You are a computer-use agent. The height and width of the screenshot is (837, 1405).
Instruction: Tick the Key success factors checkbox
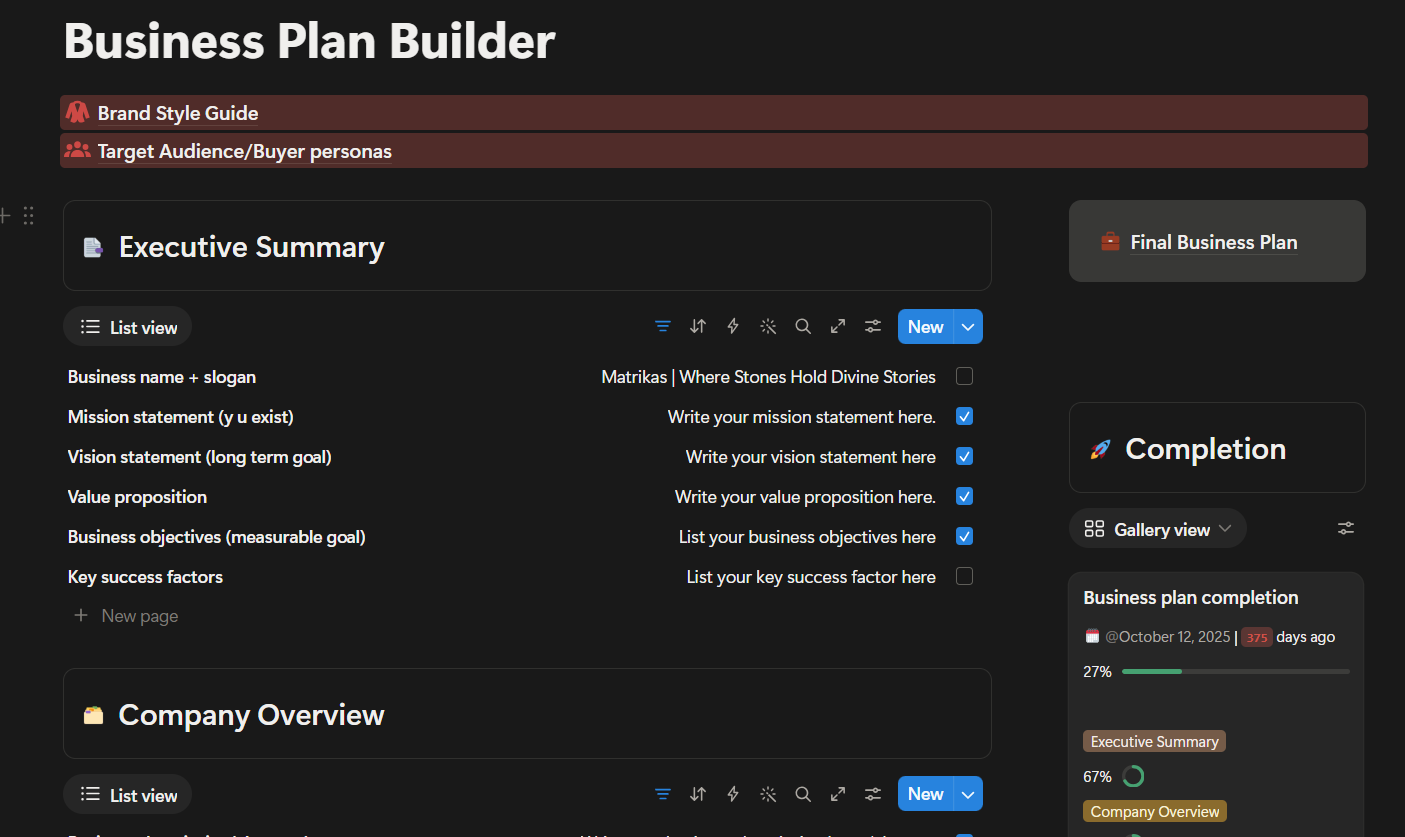pyautogui.click(x=964, y=576)
